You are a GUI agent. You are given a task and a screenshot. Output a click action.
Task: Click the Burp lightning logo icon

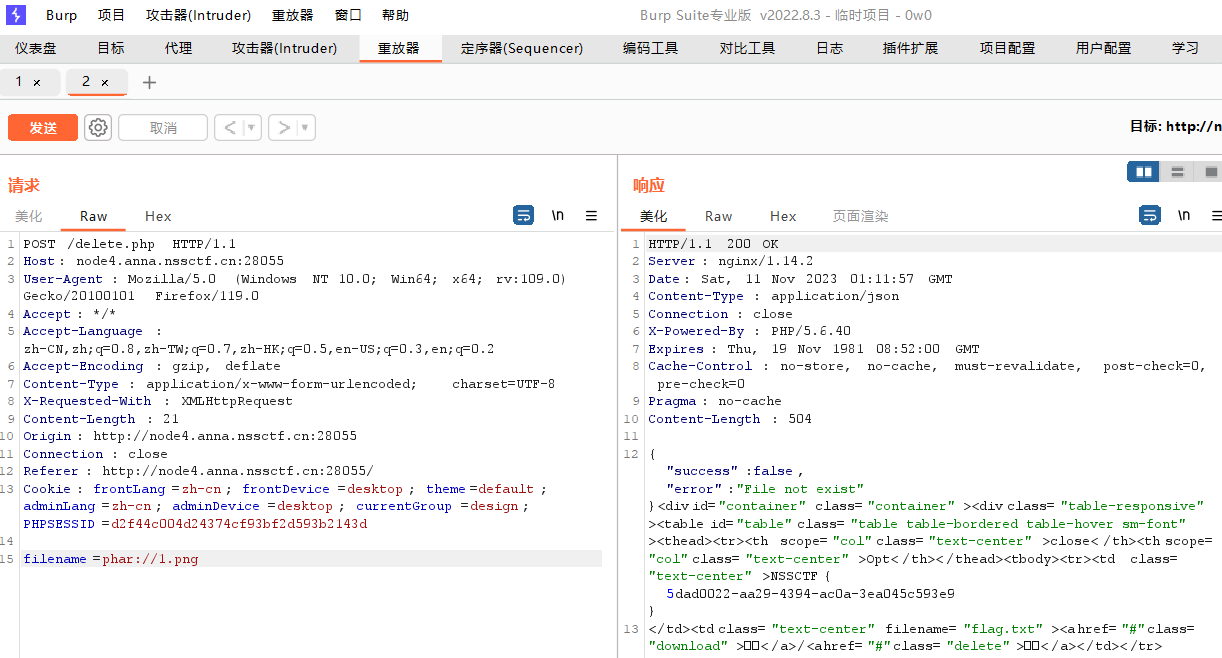coord(17,15)
